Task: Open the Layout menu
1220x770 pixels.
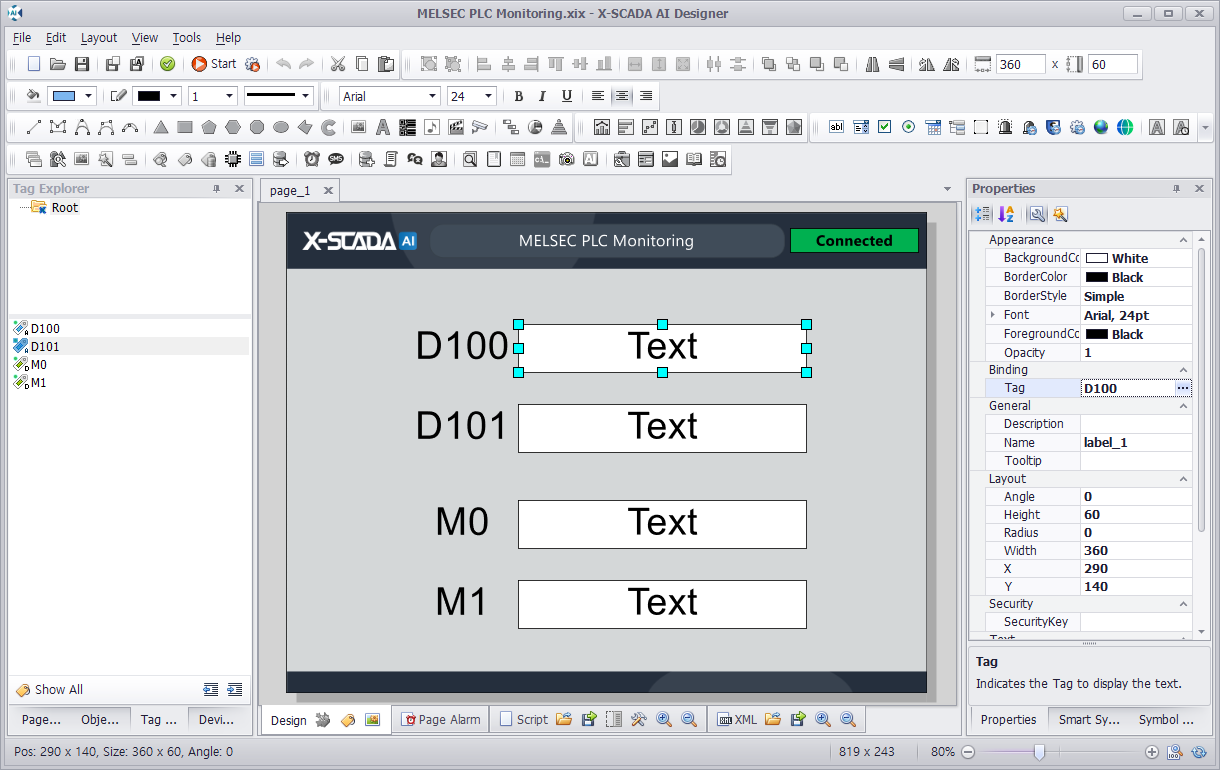Action: (x=99, y=38)
